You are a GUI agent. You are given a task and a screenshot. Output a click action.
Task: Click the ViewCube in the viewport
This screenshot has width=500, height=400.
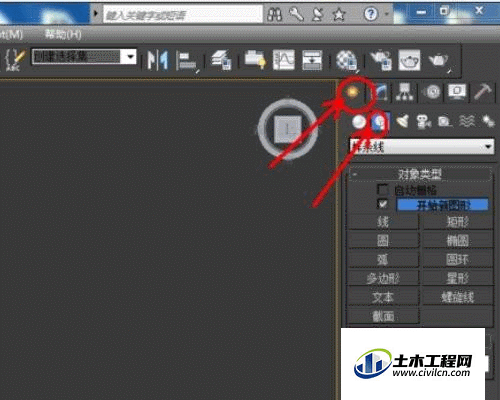click(288, 128)
